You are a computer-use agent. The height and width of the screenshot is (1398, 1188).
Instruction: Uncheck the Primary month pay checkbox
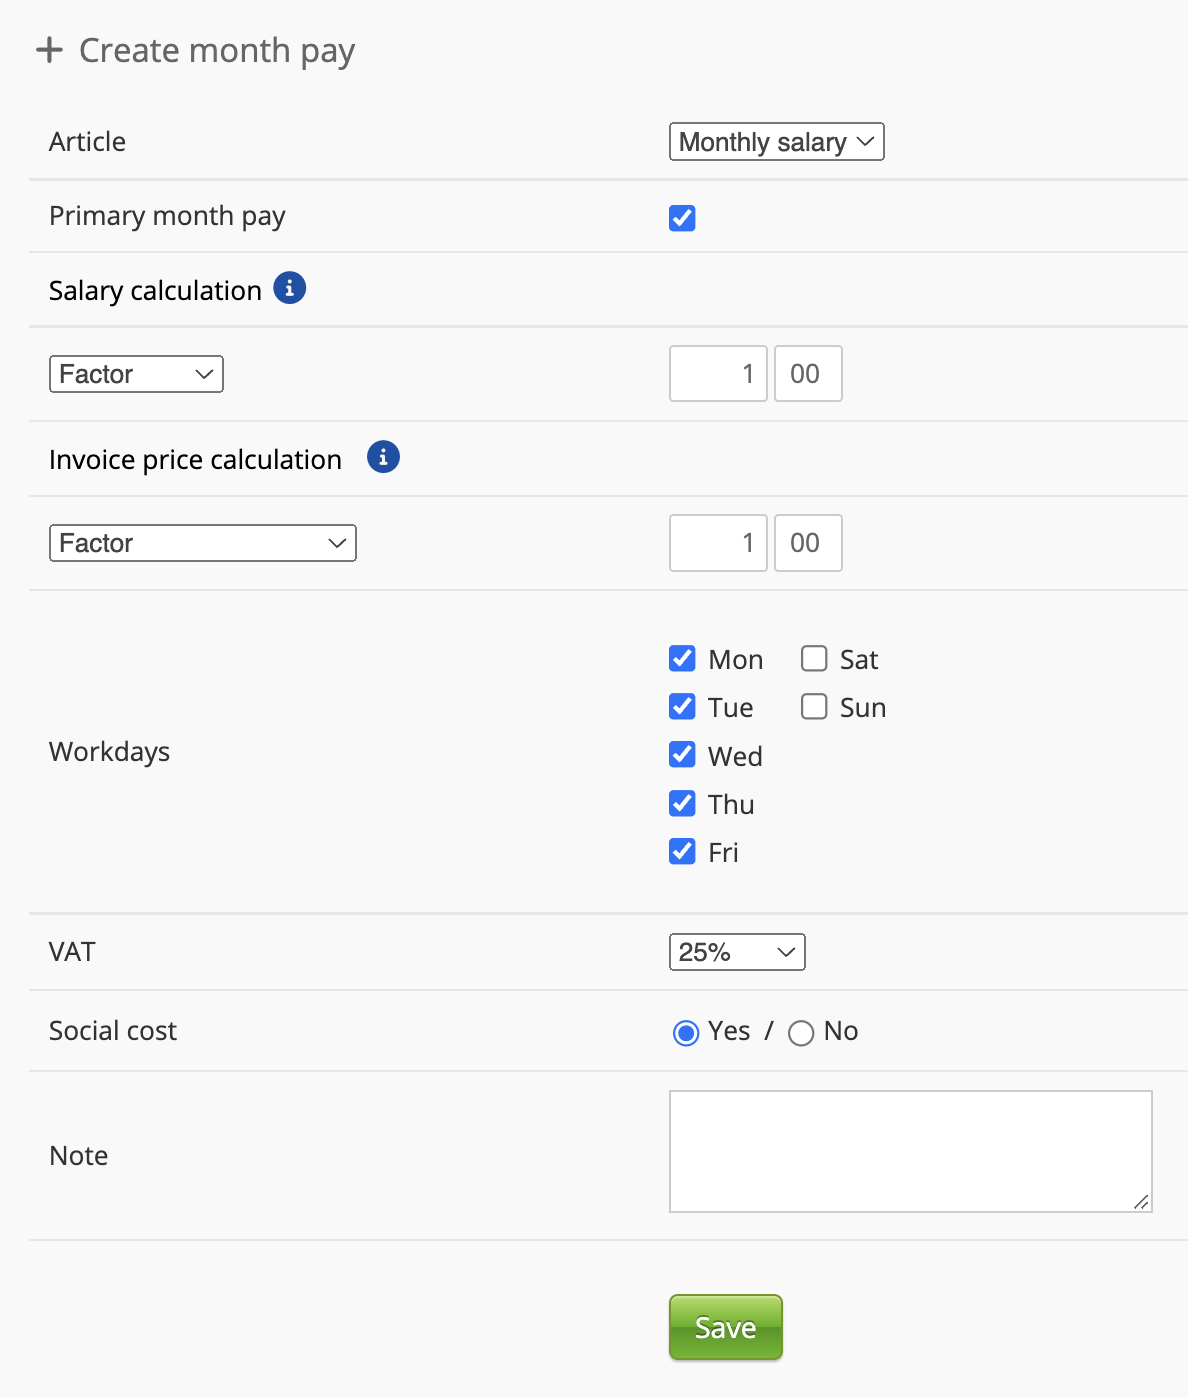pyautogui.click(x=682, y=218)
